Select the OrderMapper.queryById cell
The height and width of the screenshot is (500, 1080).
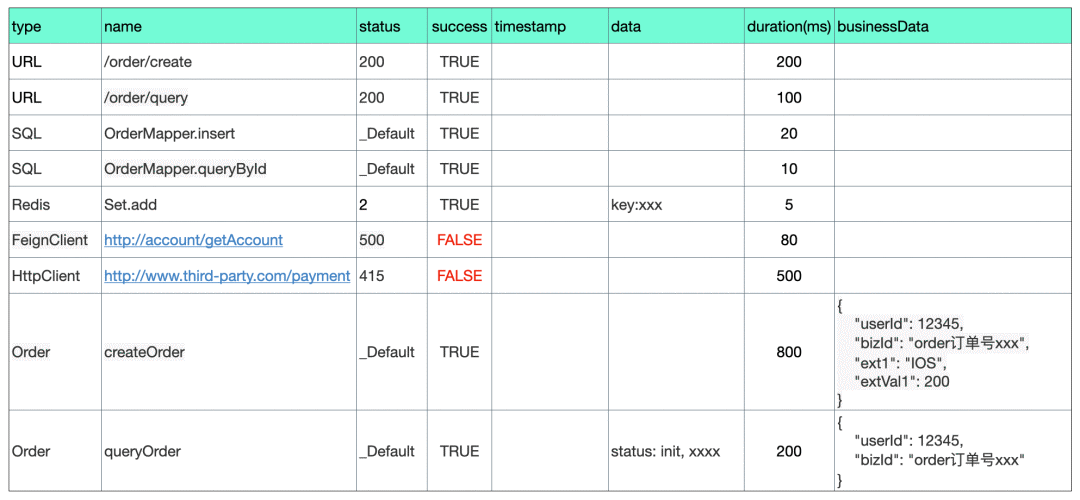(185, 169)
